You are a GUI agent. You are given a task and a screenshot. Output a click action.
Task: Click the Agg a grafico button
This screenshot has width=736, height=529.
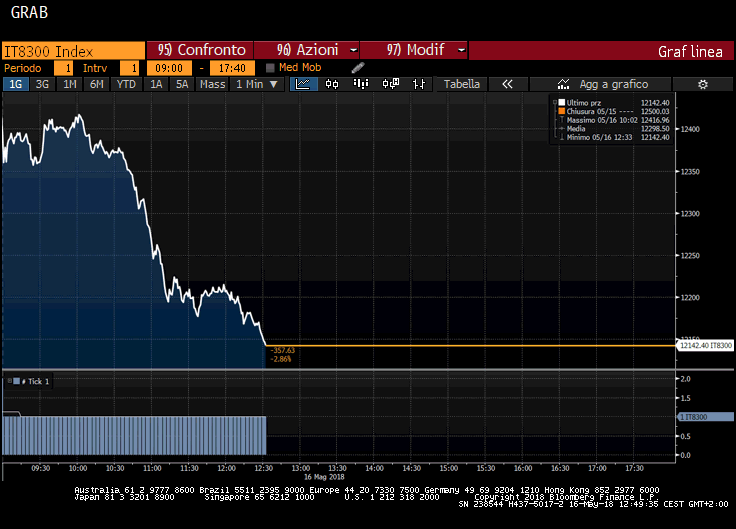(x=600, y=84)
